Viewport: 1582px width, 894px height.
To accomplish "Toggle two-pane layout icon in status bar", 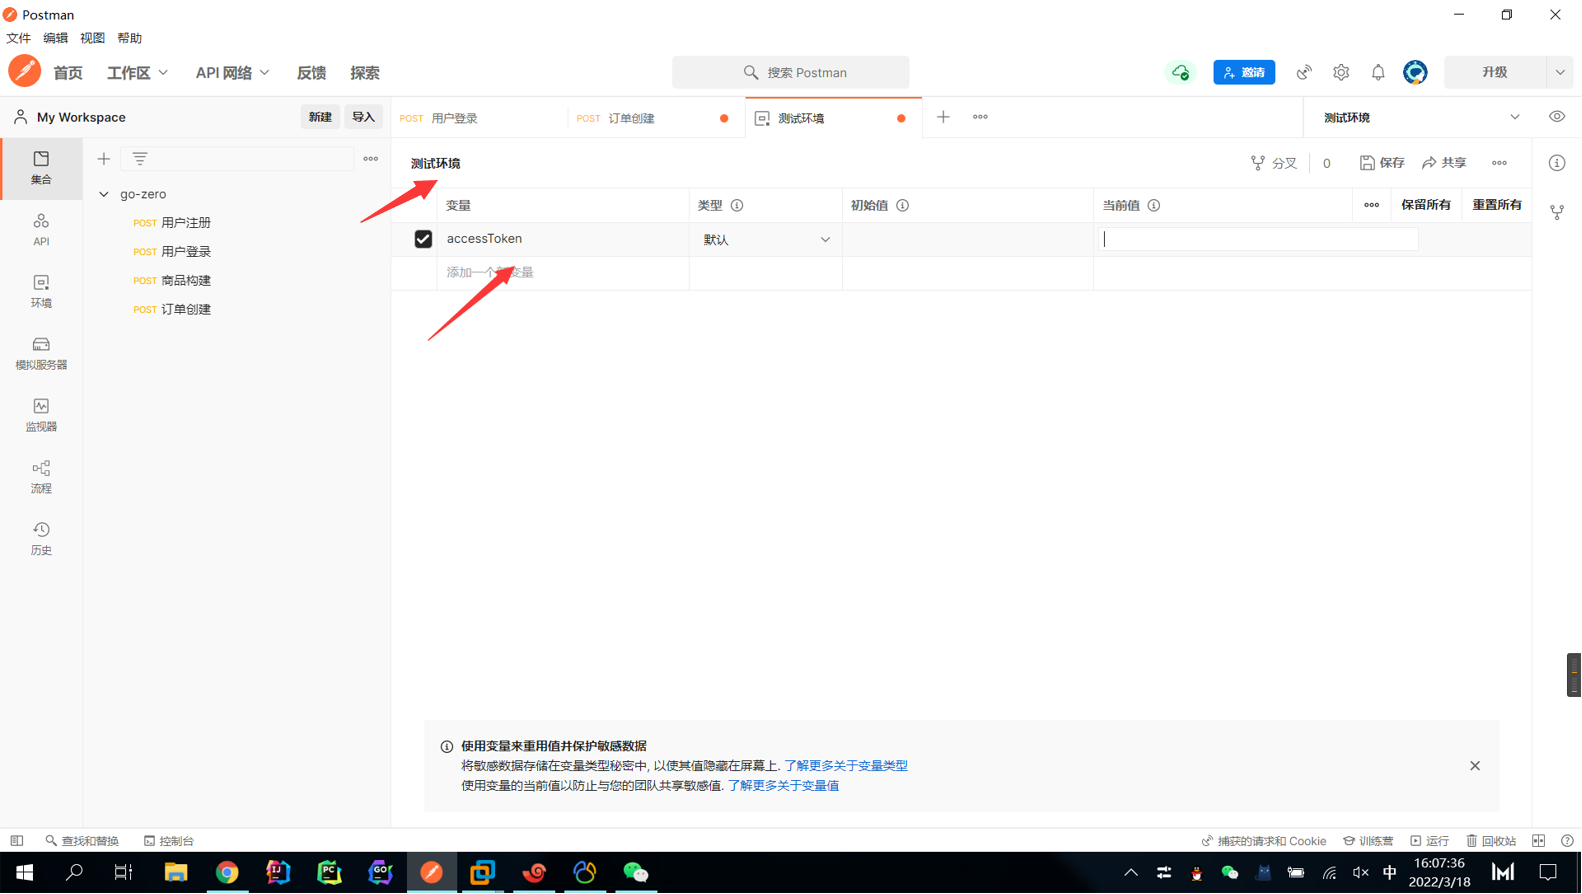I will tap(1539, 841).
